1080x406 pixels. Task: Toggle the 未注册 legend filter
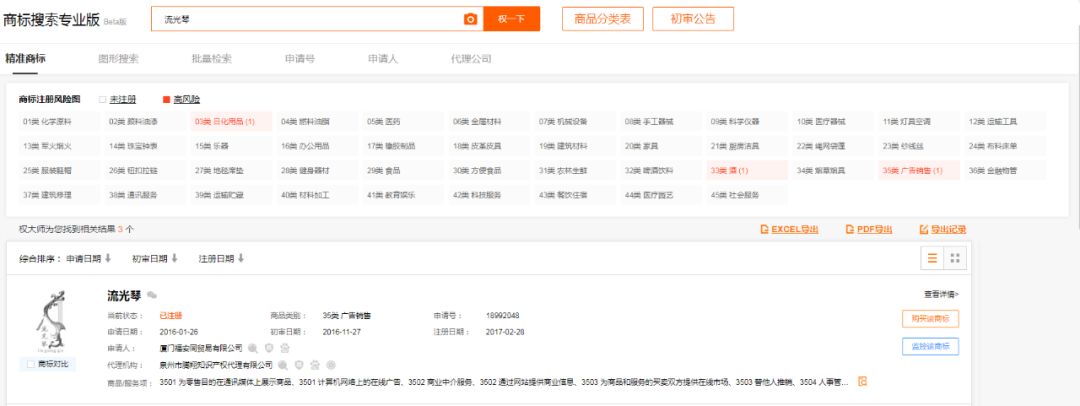click(102, 100)
